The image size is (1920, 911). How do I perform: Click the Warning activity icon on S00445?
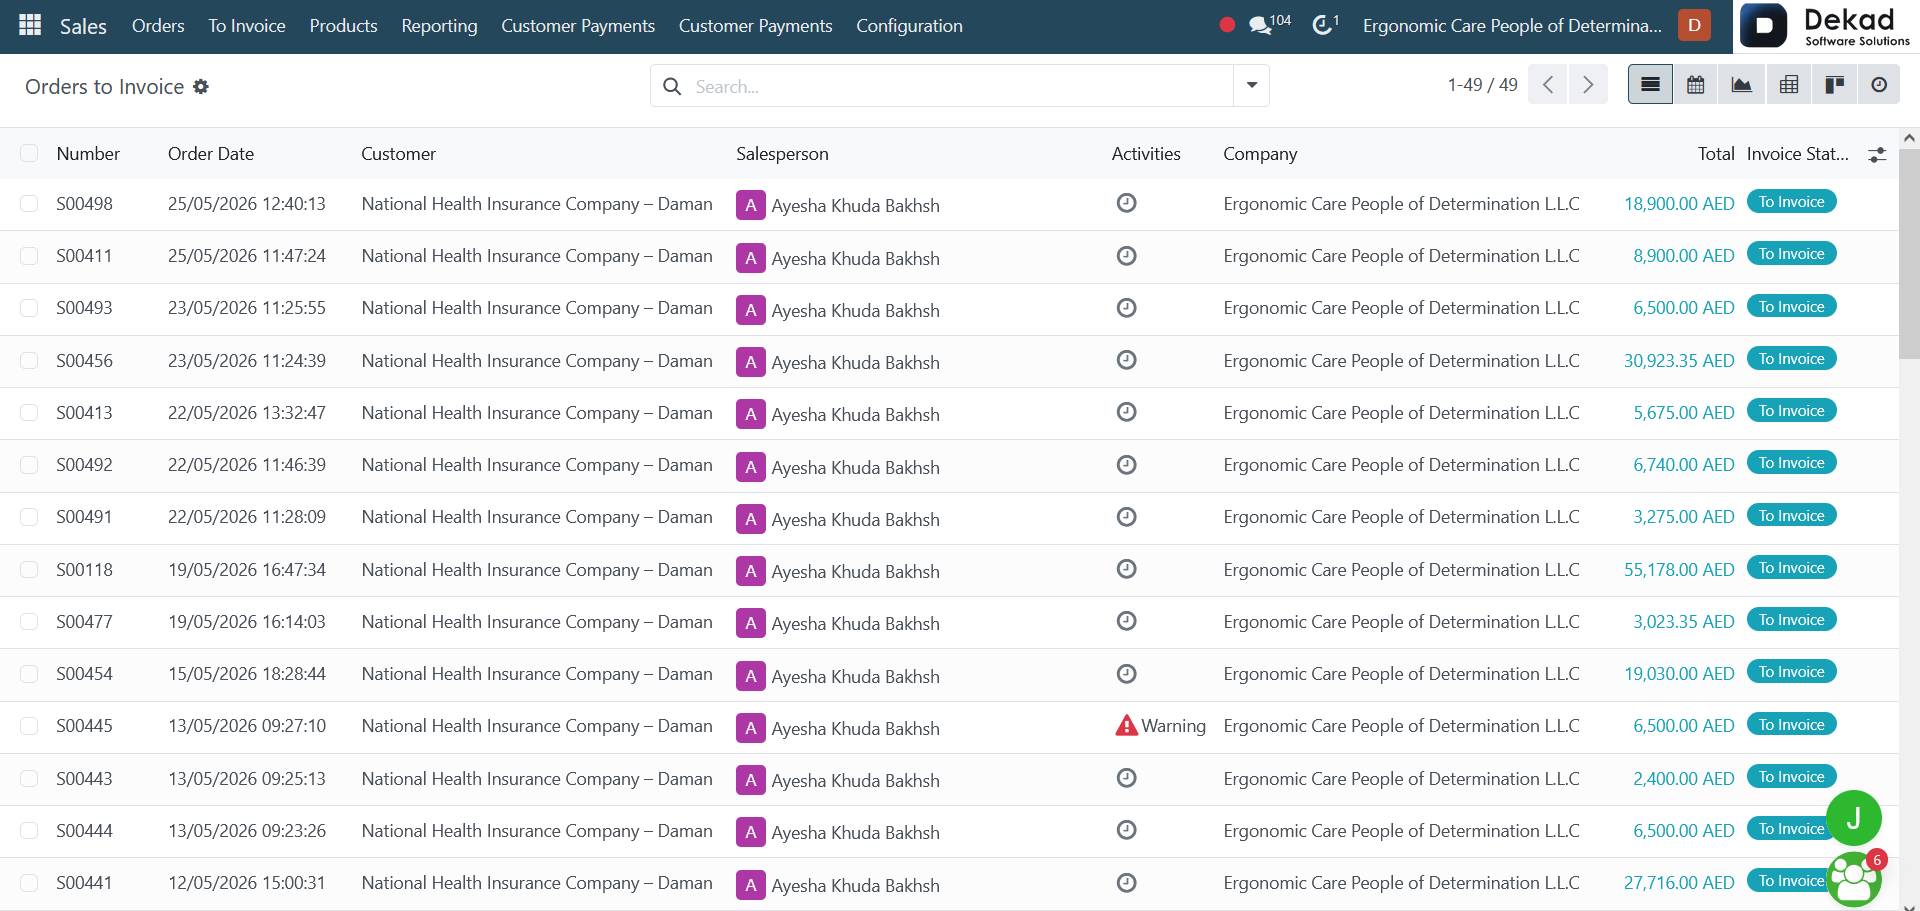tap(1126, 726)
